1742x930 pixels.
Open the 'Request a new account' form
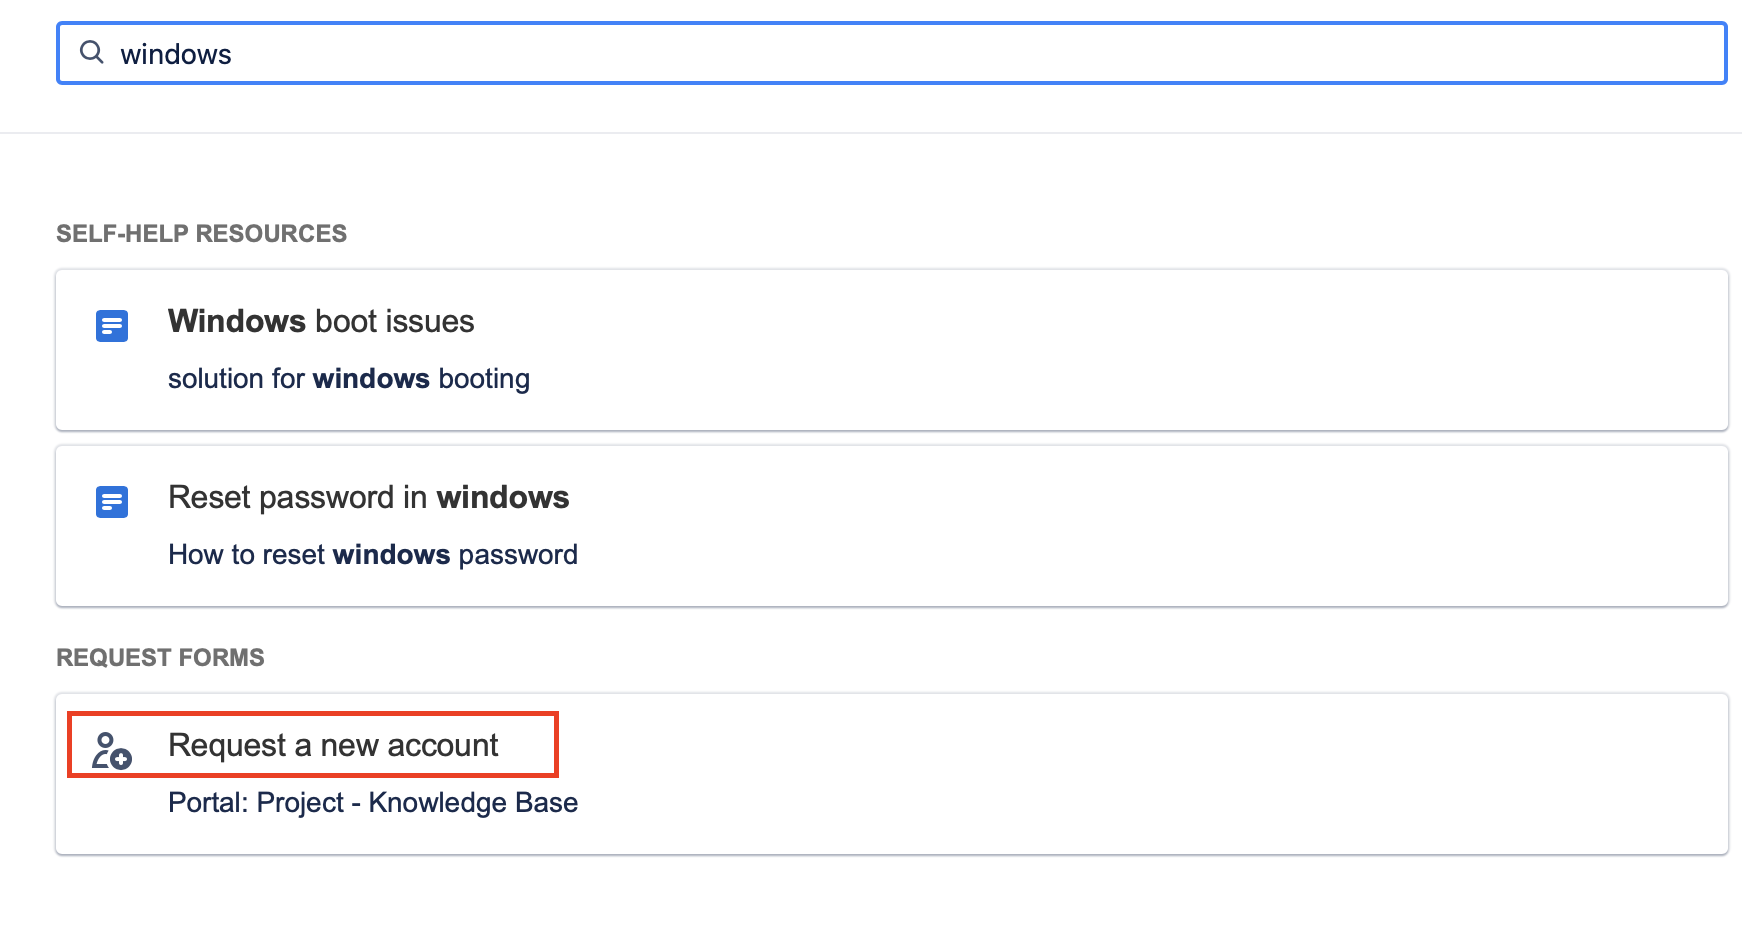(333, 745)
